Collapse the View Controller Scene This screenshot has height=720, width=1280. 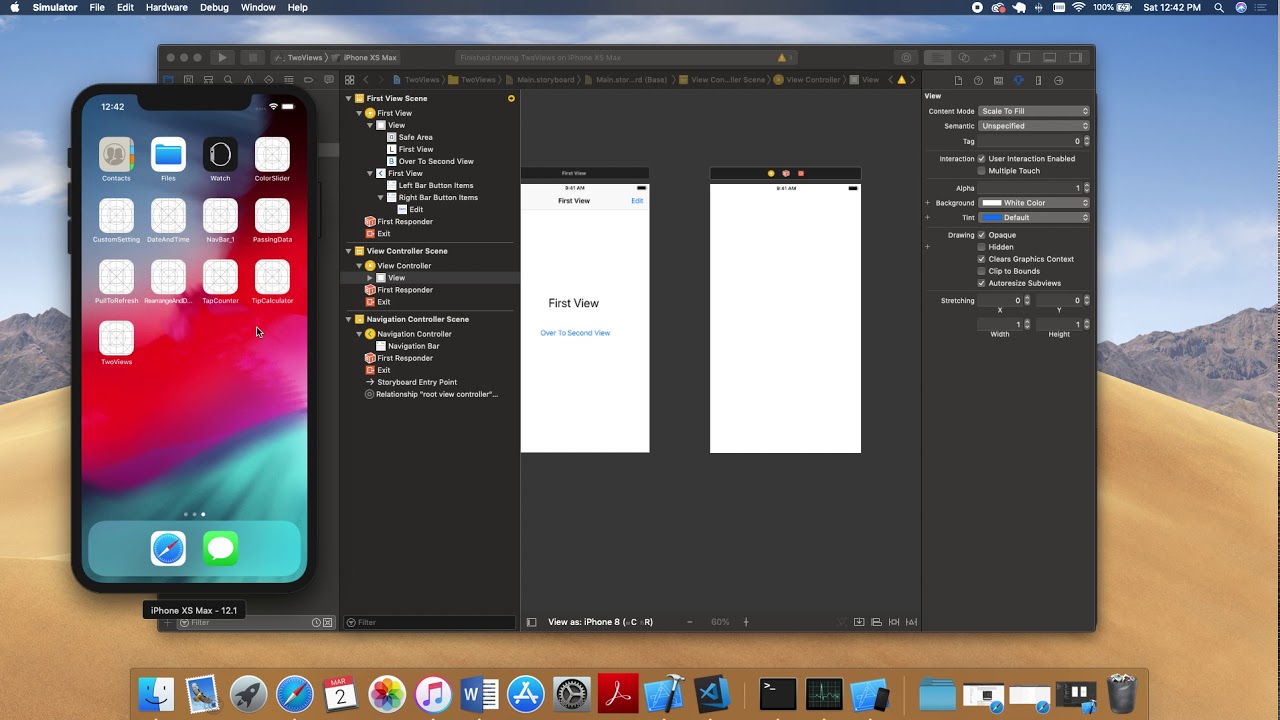349,251
